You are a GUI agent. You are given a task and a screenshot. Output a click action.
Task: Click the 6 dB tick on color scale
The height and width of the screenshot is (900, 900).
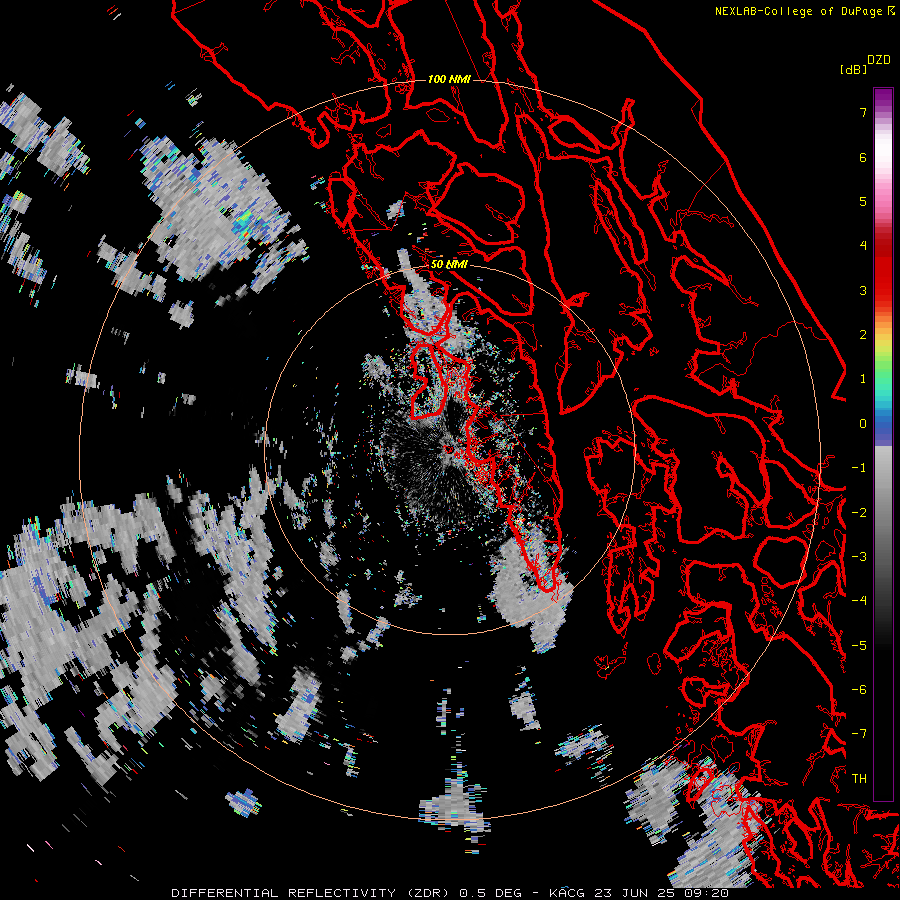click(863, 157)
